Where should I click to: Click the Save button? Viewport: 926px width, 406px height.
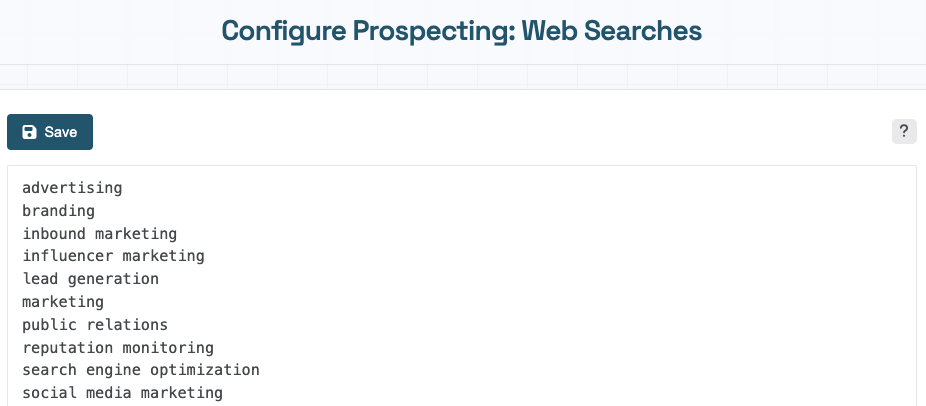pyautogui.click(x=50, y=132)
